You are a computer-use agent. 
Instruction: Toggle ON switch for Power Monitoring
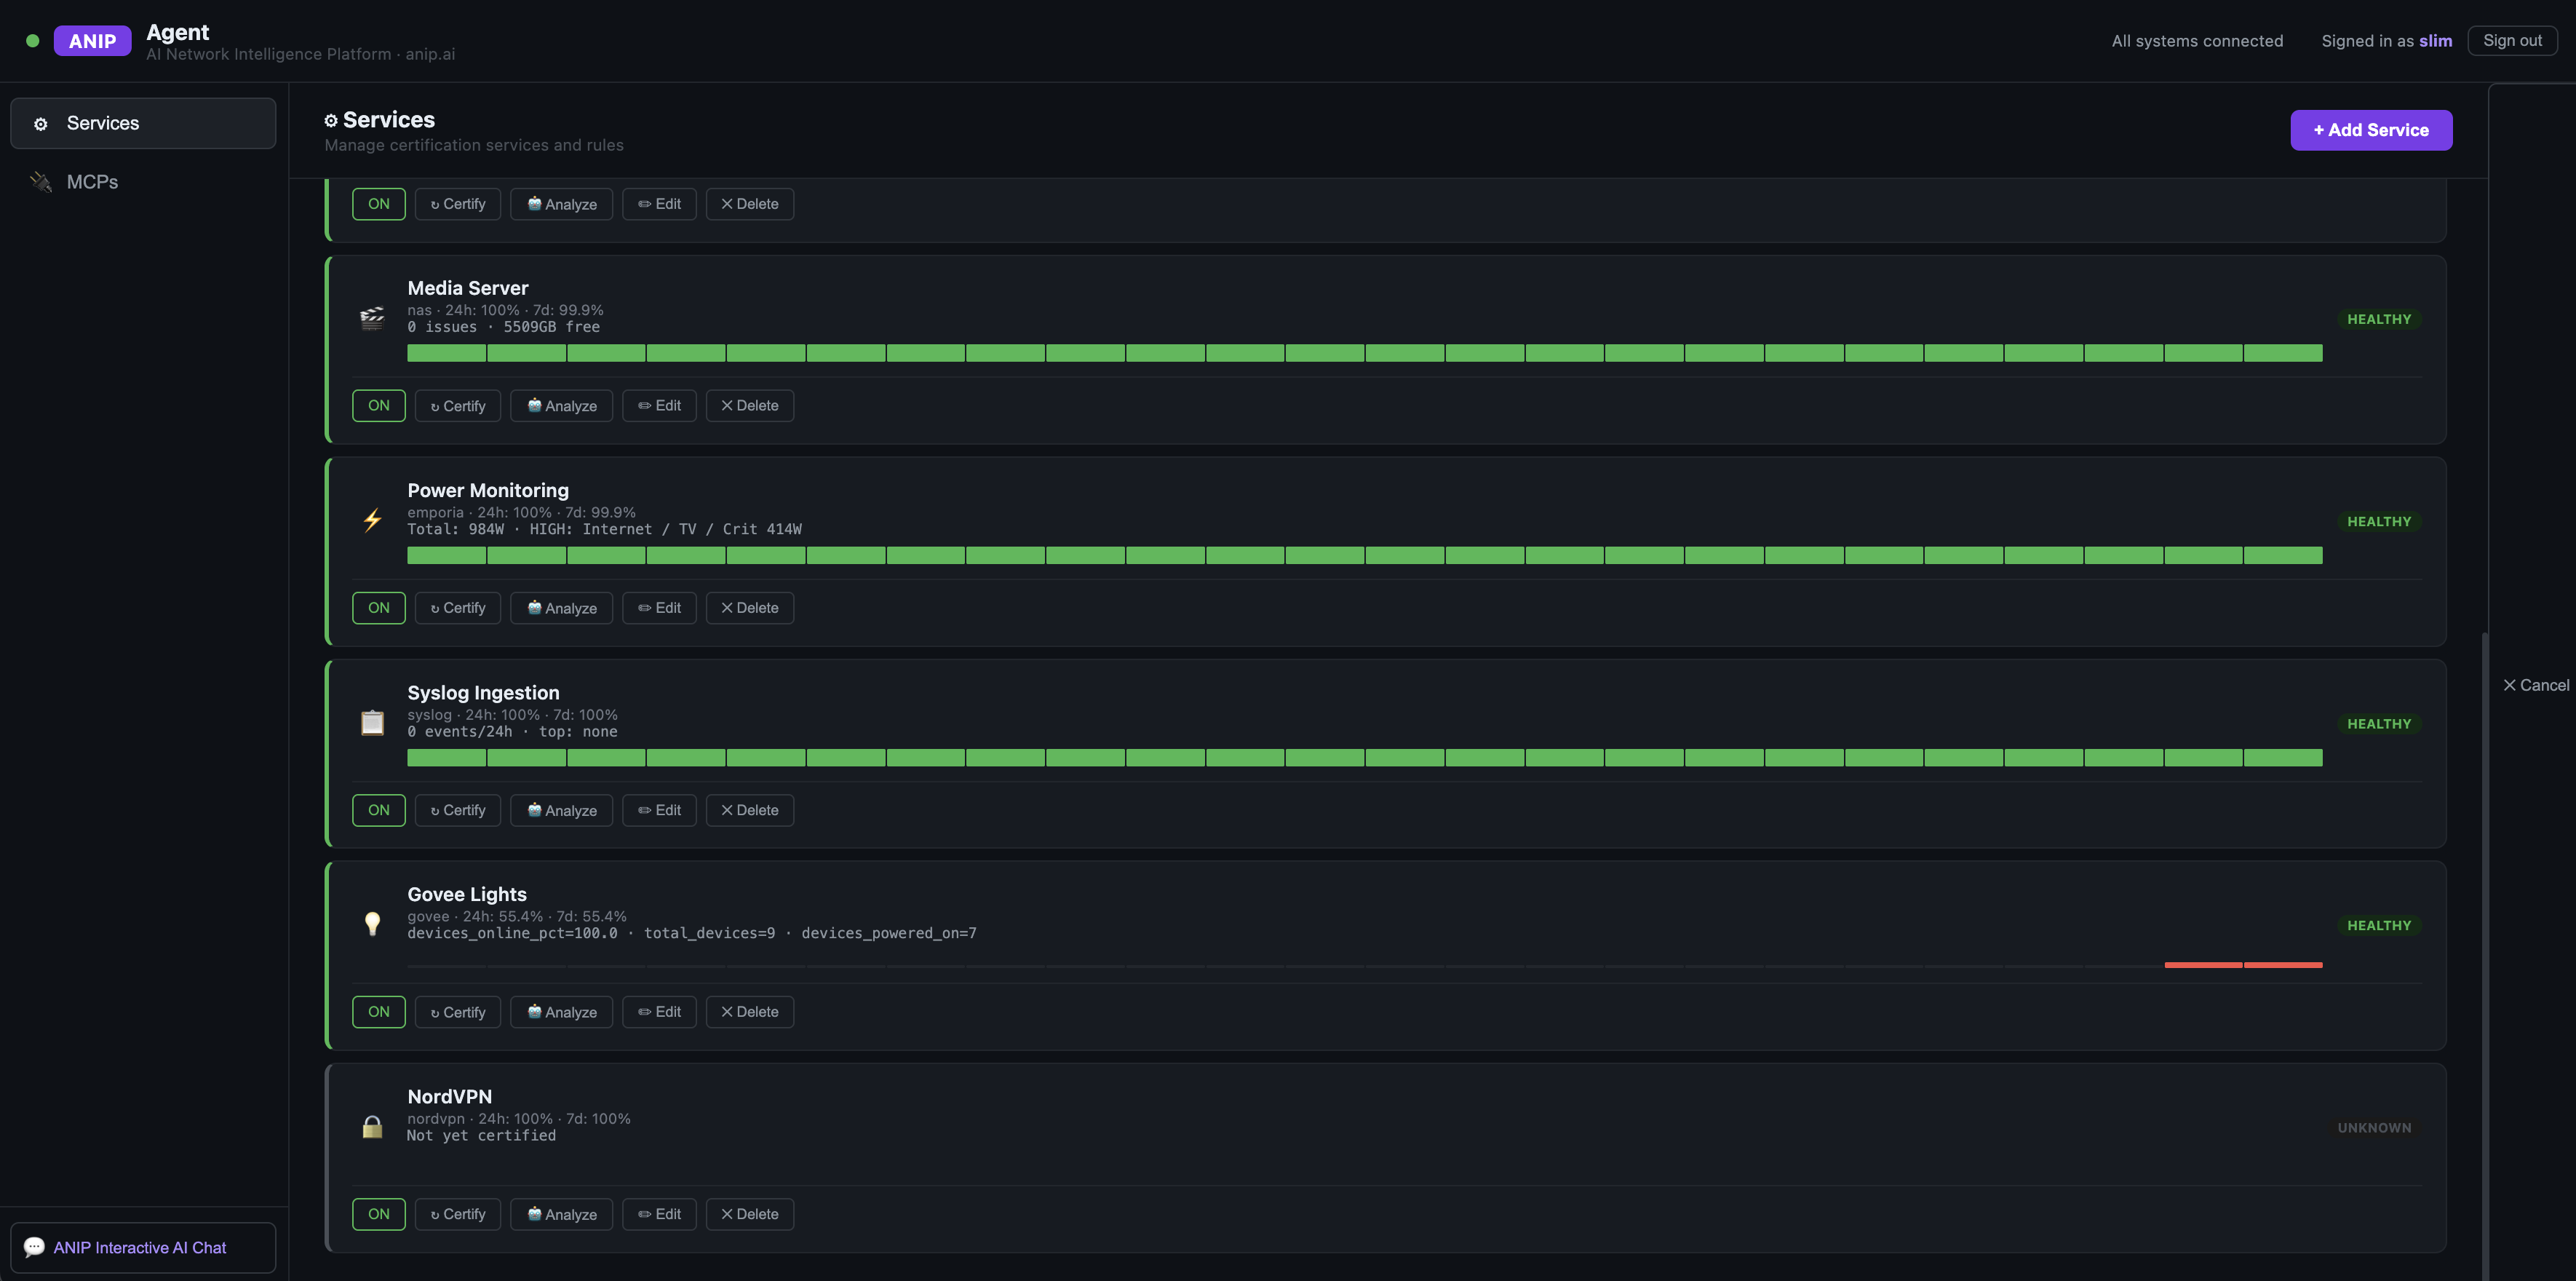379,608
